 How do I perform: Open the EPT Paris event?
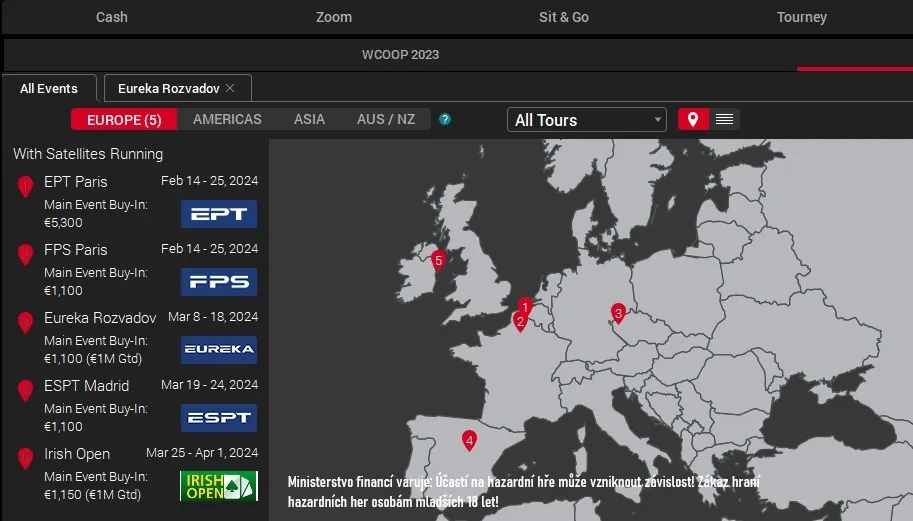(76, 182)
